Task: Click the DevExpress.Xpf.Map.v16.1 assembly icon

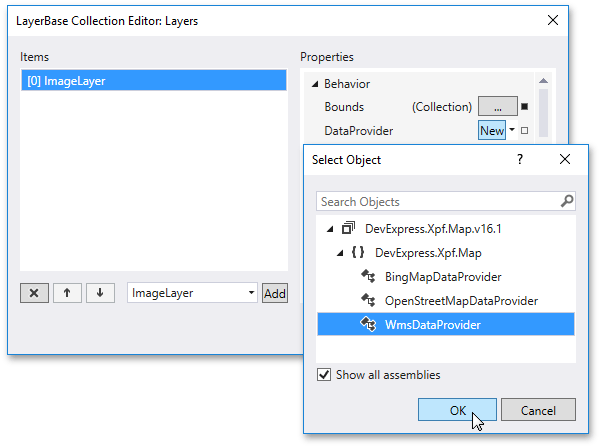Action: (x=348, y=228)
